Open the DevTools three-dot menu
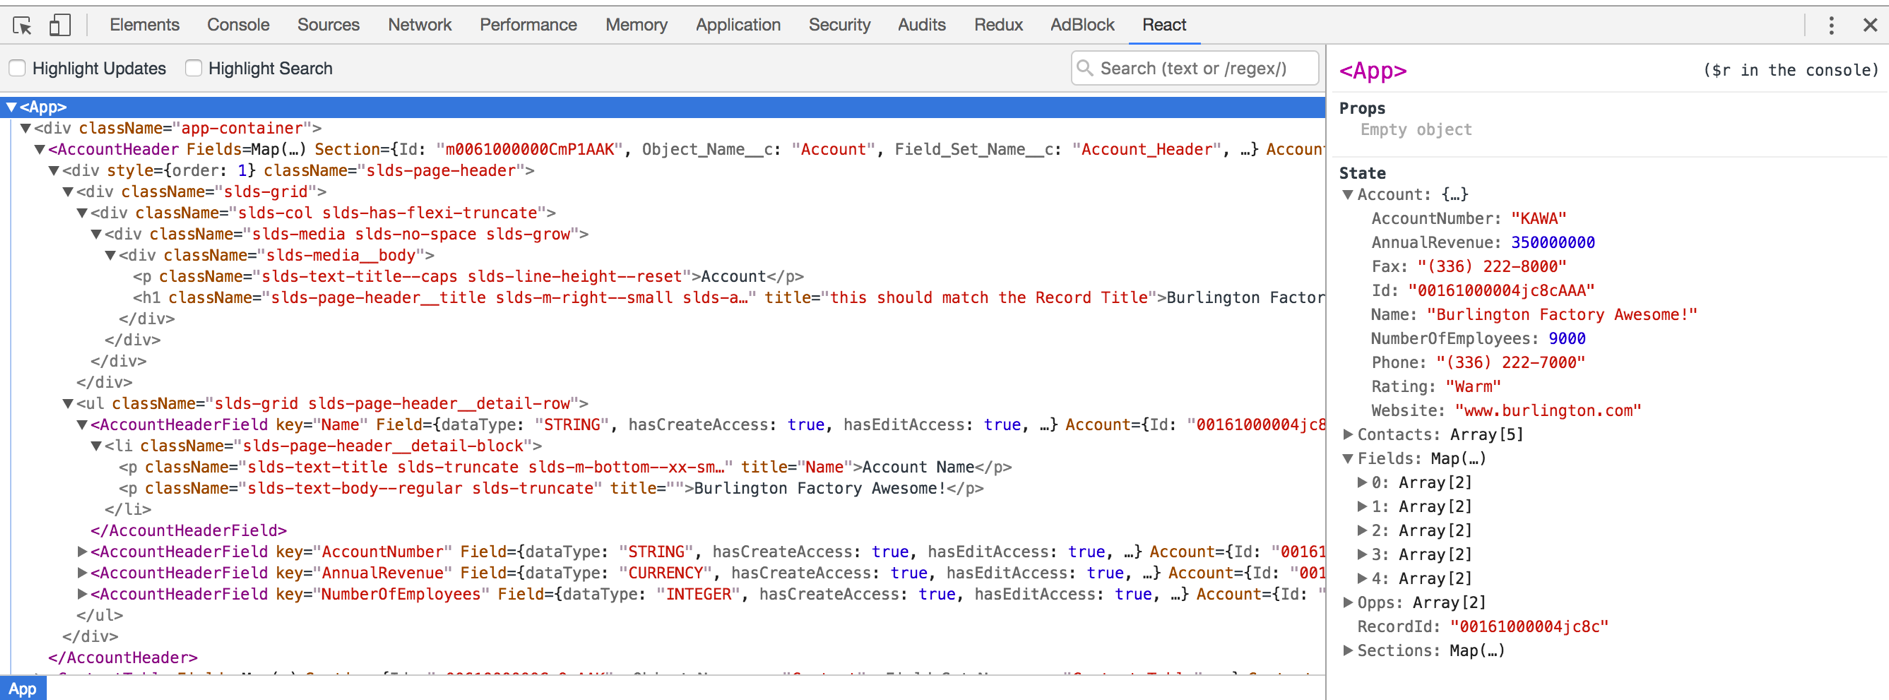 point(1831,25)
